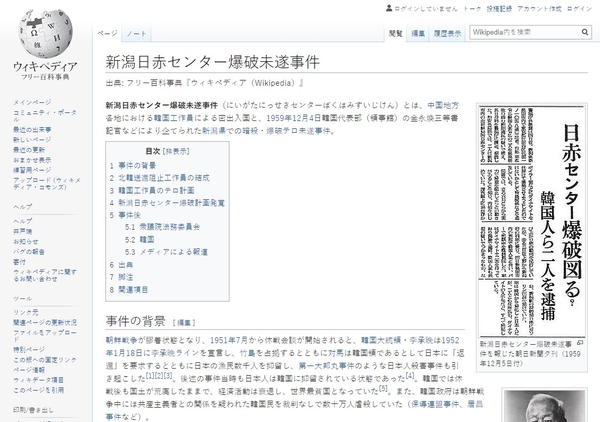Follow the 第一大邦丸事件 link
The image size is (600, 422).
tap(326, 365)
